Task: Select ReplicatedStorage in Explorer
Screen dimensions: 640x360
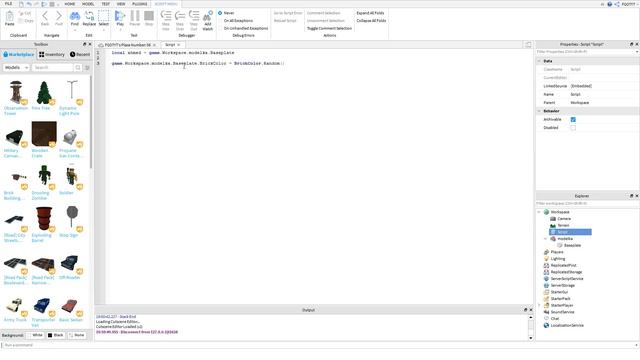Action: tap(566, 272)
